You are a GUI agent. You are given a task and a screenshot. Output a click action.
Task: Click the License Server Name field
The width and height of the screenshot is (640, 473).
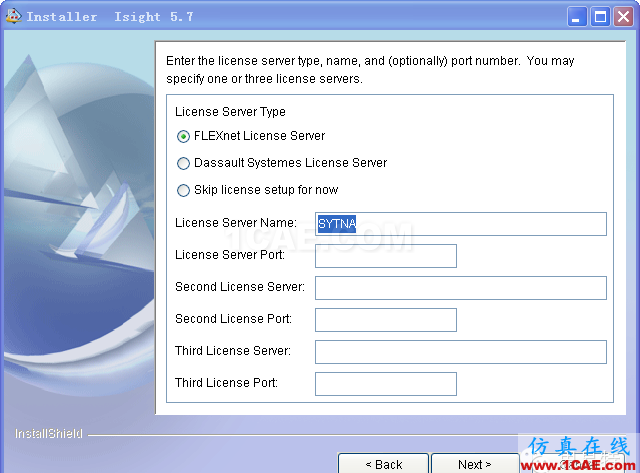pyautogui.click(x=461, y=224)
